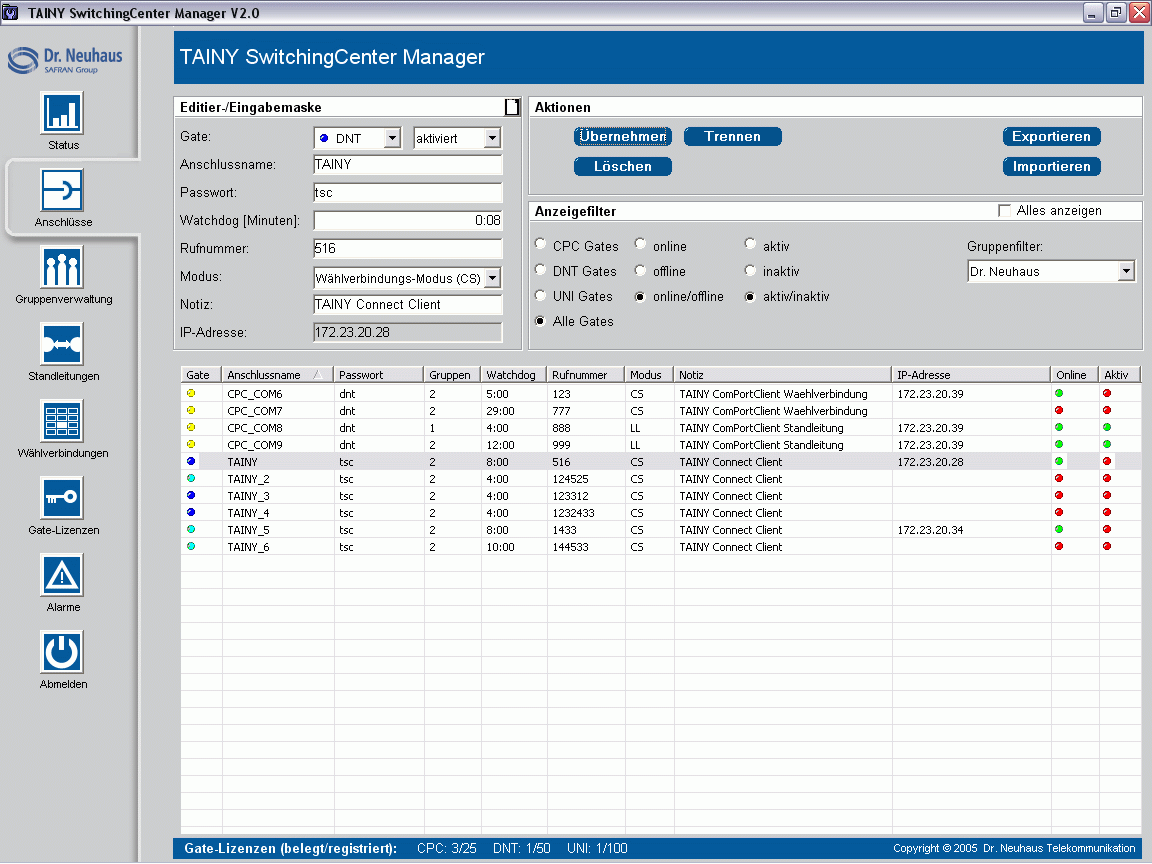Select the inaktiv filter option
1152x864 pixels.
click(751, 271)
